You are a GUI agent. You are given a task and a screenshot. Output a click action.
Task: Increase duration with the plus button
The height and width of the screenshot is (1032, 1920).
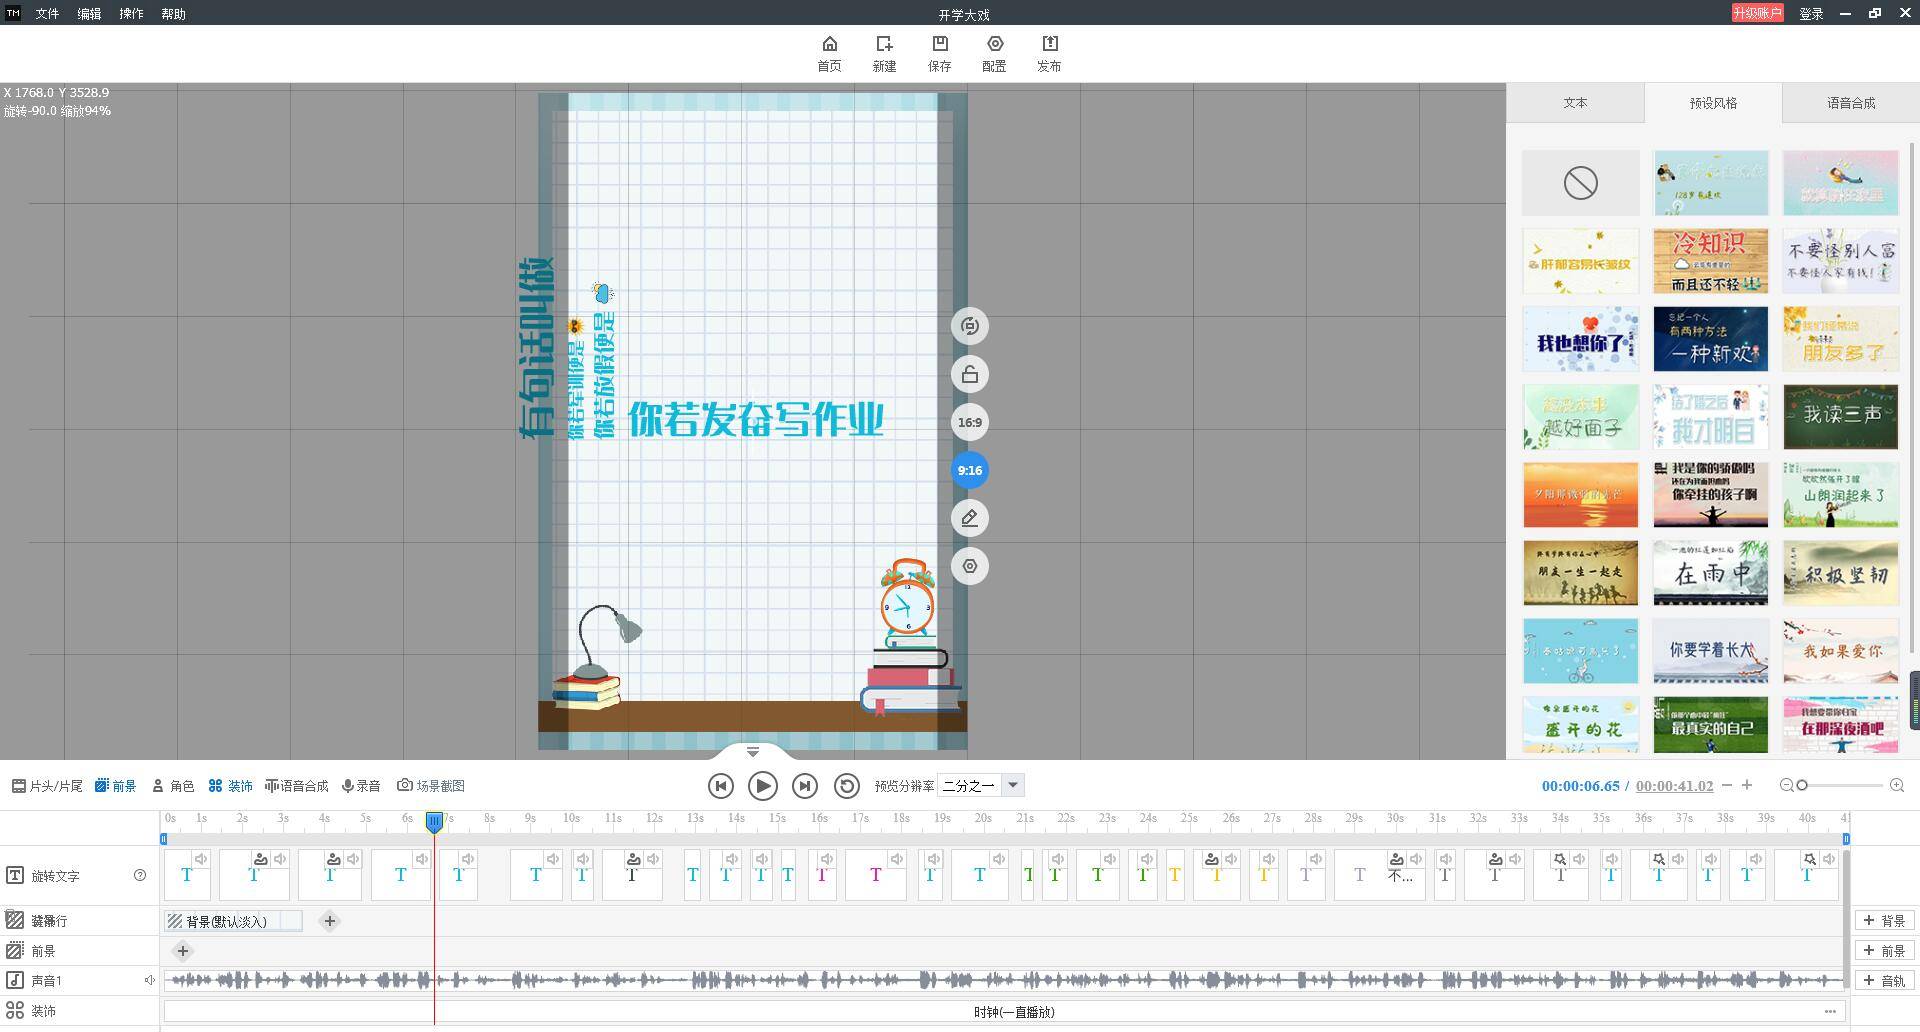(1747, 785)
